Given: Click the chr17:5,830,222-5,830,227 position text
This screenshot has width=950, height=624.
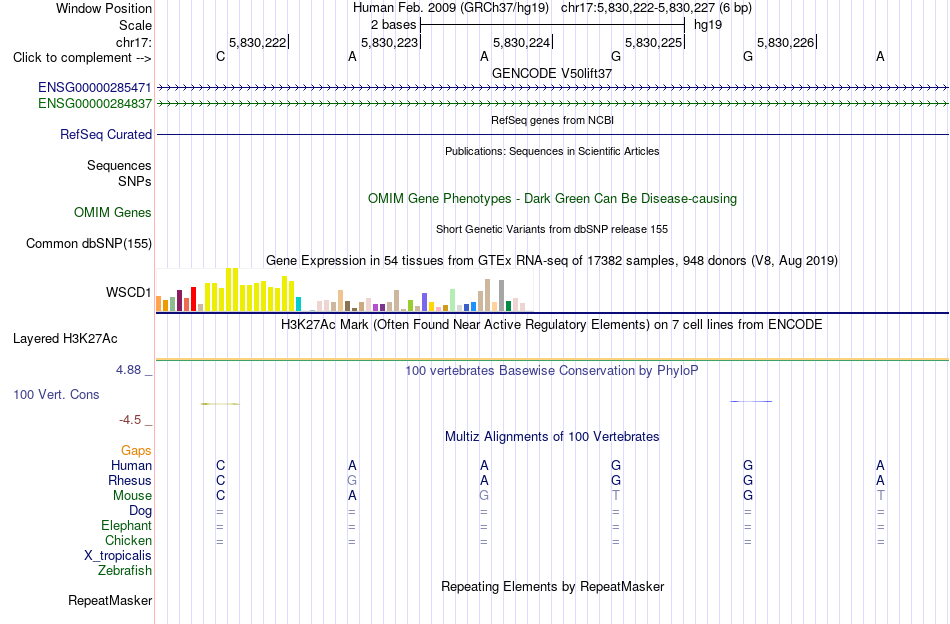Looking at the screenshot, I should tap(656, 8).
